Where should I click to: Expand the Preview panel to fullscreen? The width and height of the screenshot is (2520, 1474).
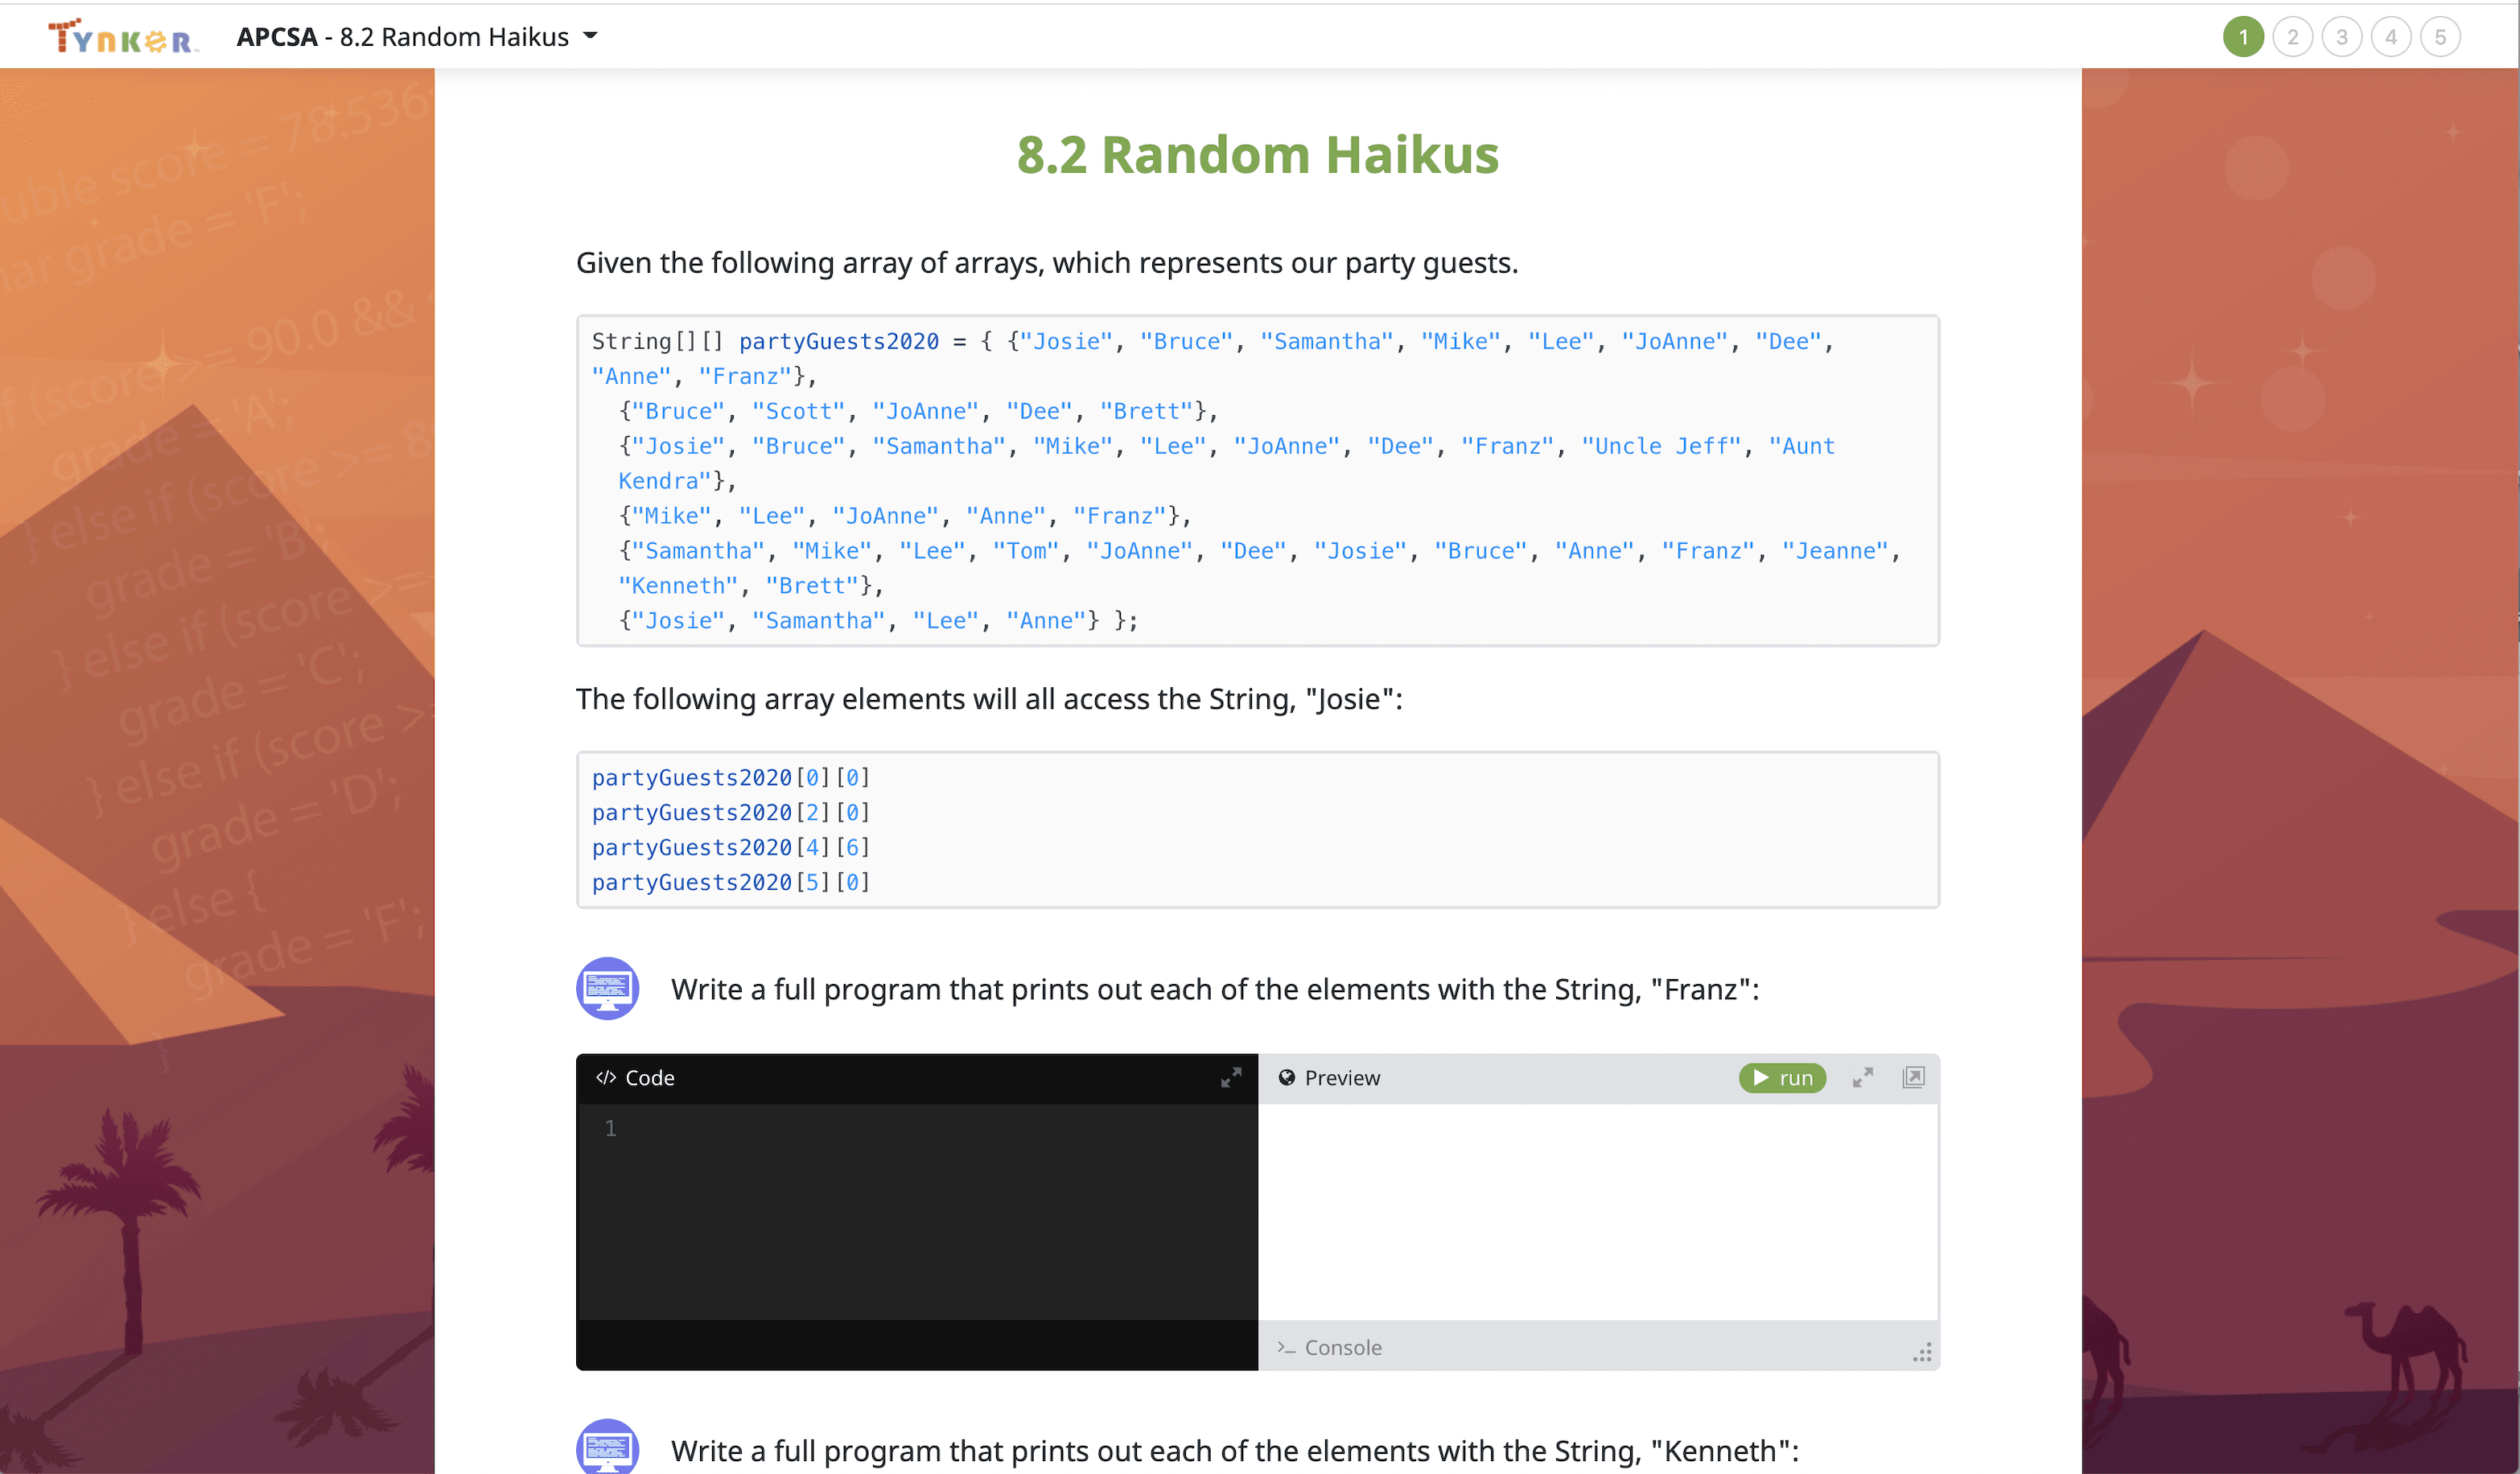tap(1862, 1077)
